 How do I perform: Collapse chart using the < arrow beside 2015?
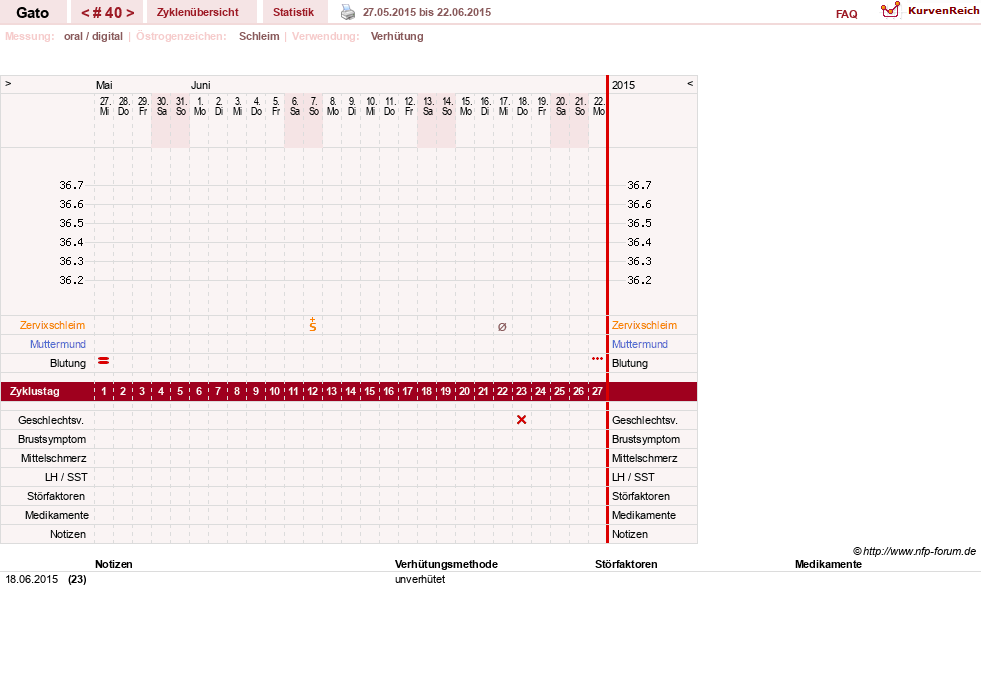690,83
